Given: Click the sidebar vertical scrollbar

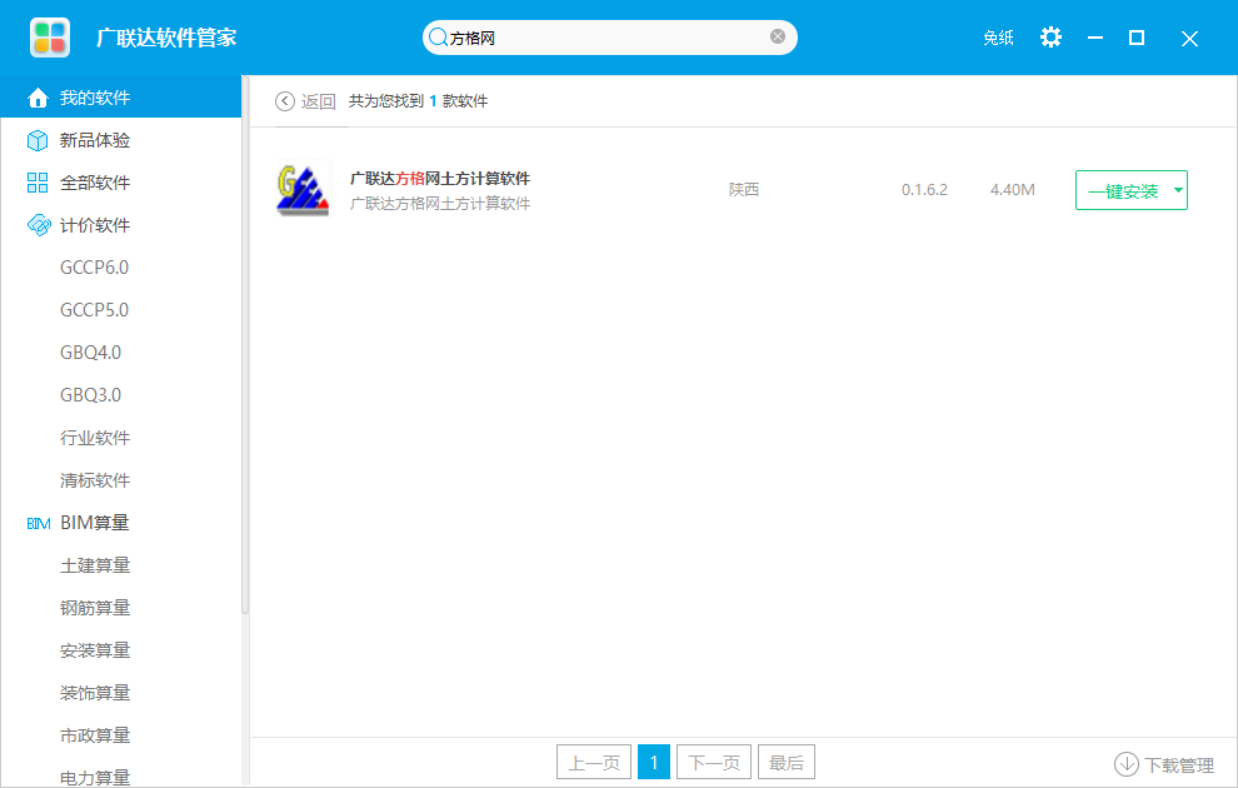Looking at the screenshot, I should click(x=245, y=344).
